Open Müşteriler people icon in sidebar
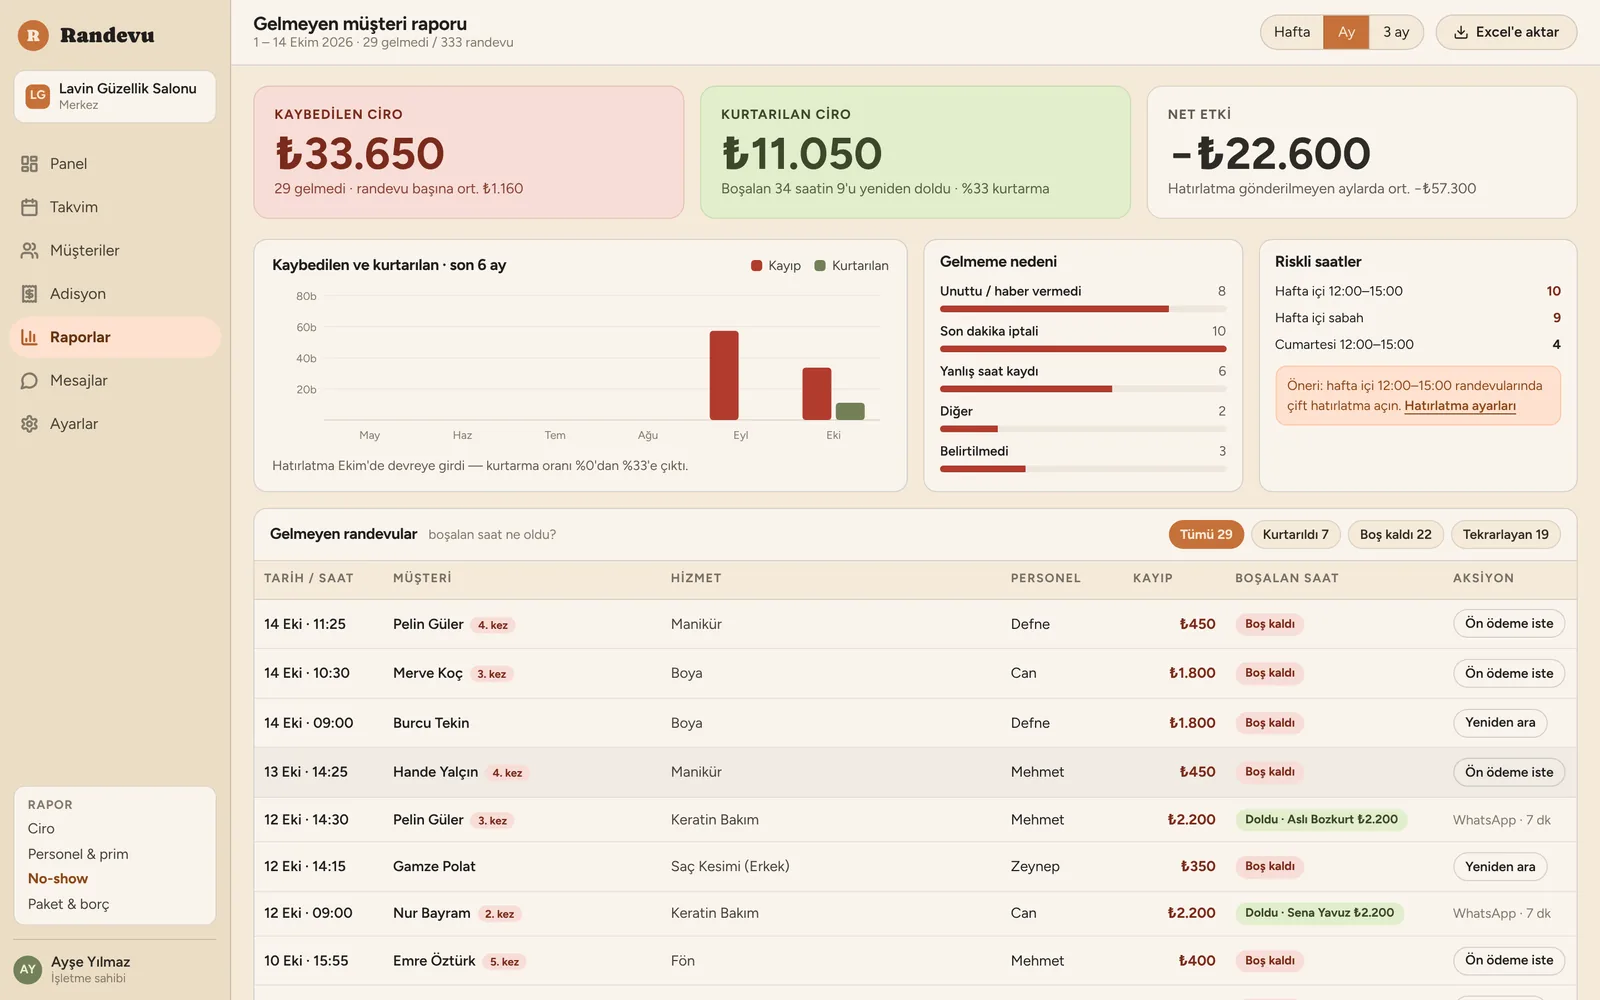Viewport: 1600px width, 1000px height. click(29, 250)
